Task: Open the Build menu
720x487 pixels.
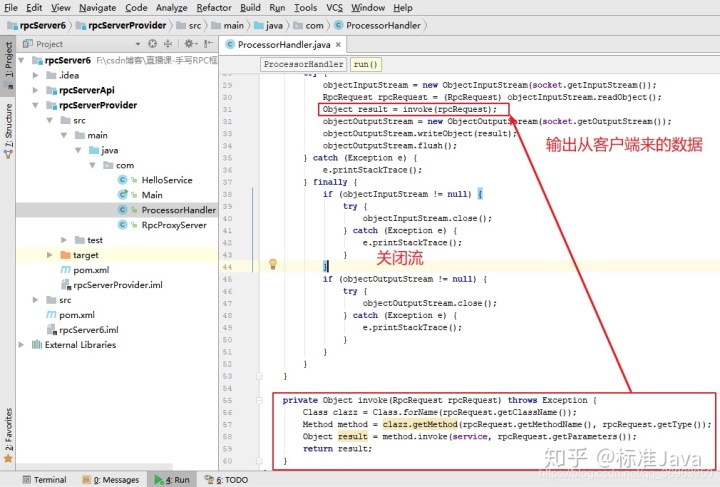Action: (250, 8)
